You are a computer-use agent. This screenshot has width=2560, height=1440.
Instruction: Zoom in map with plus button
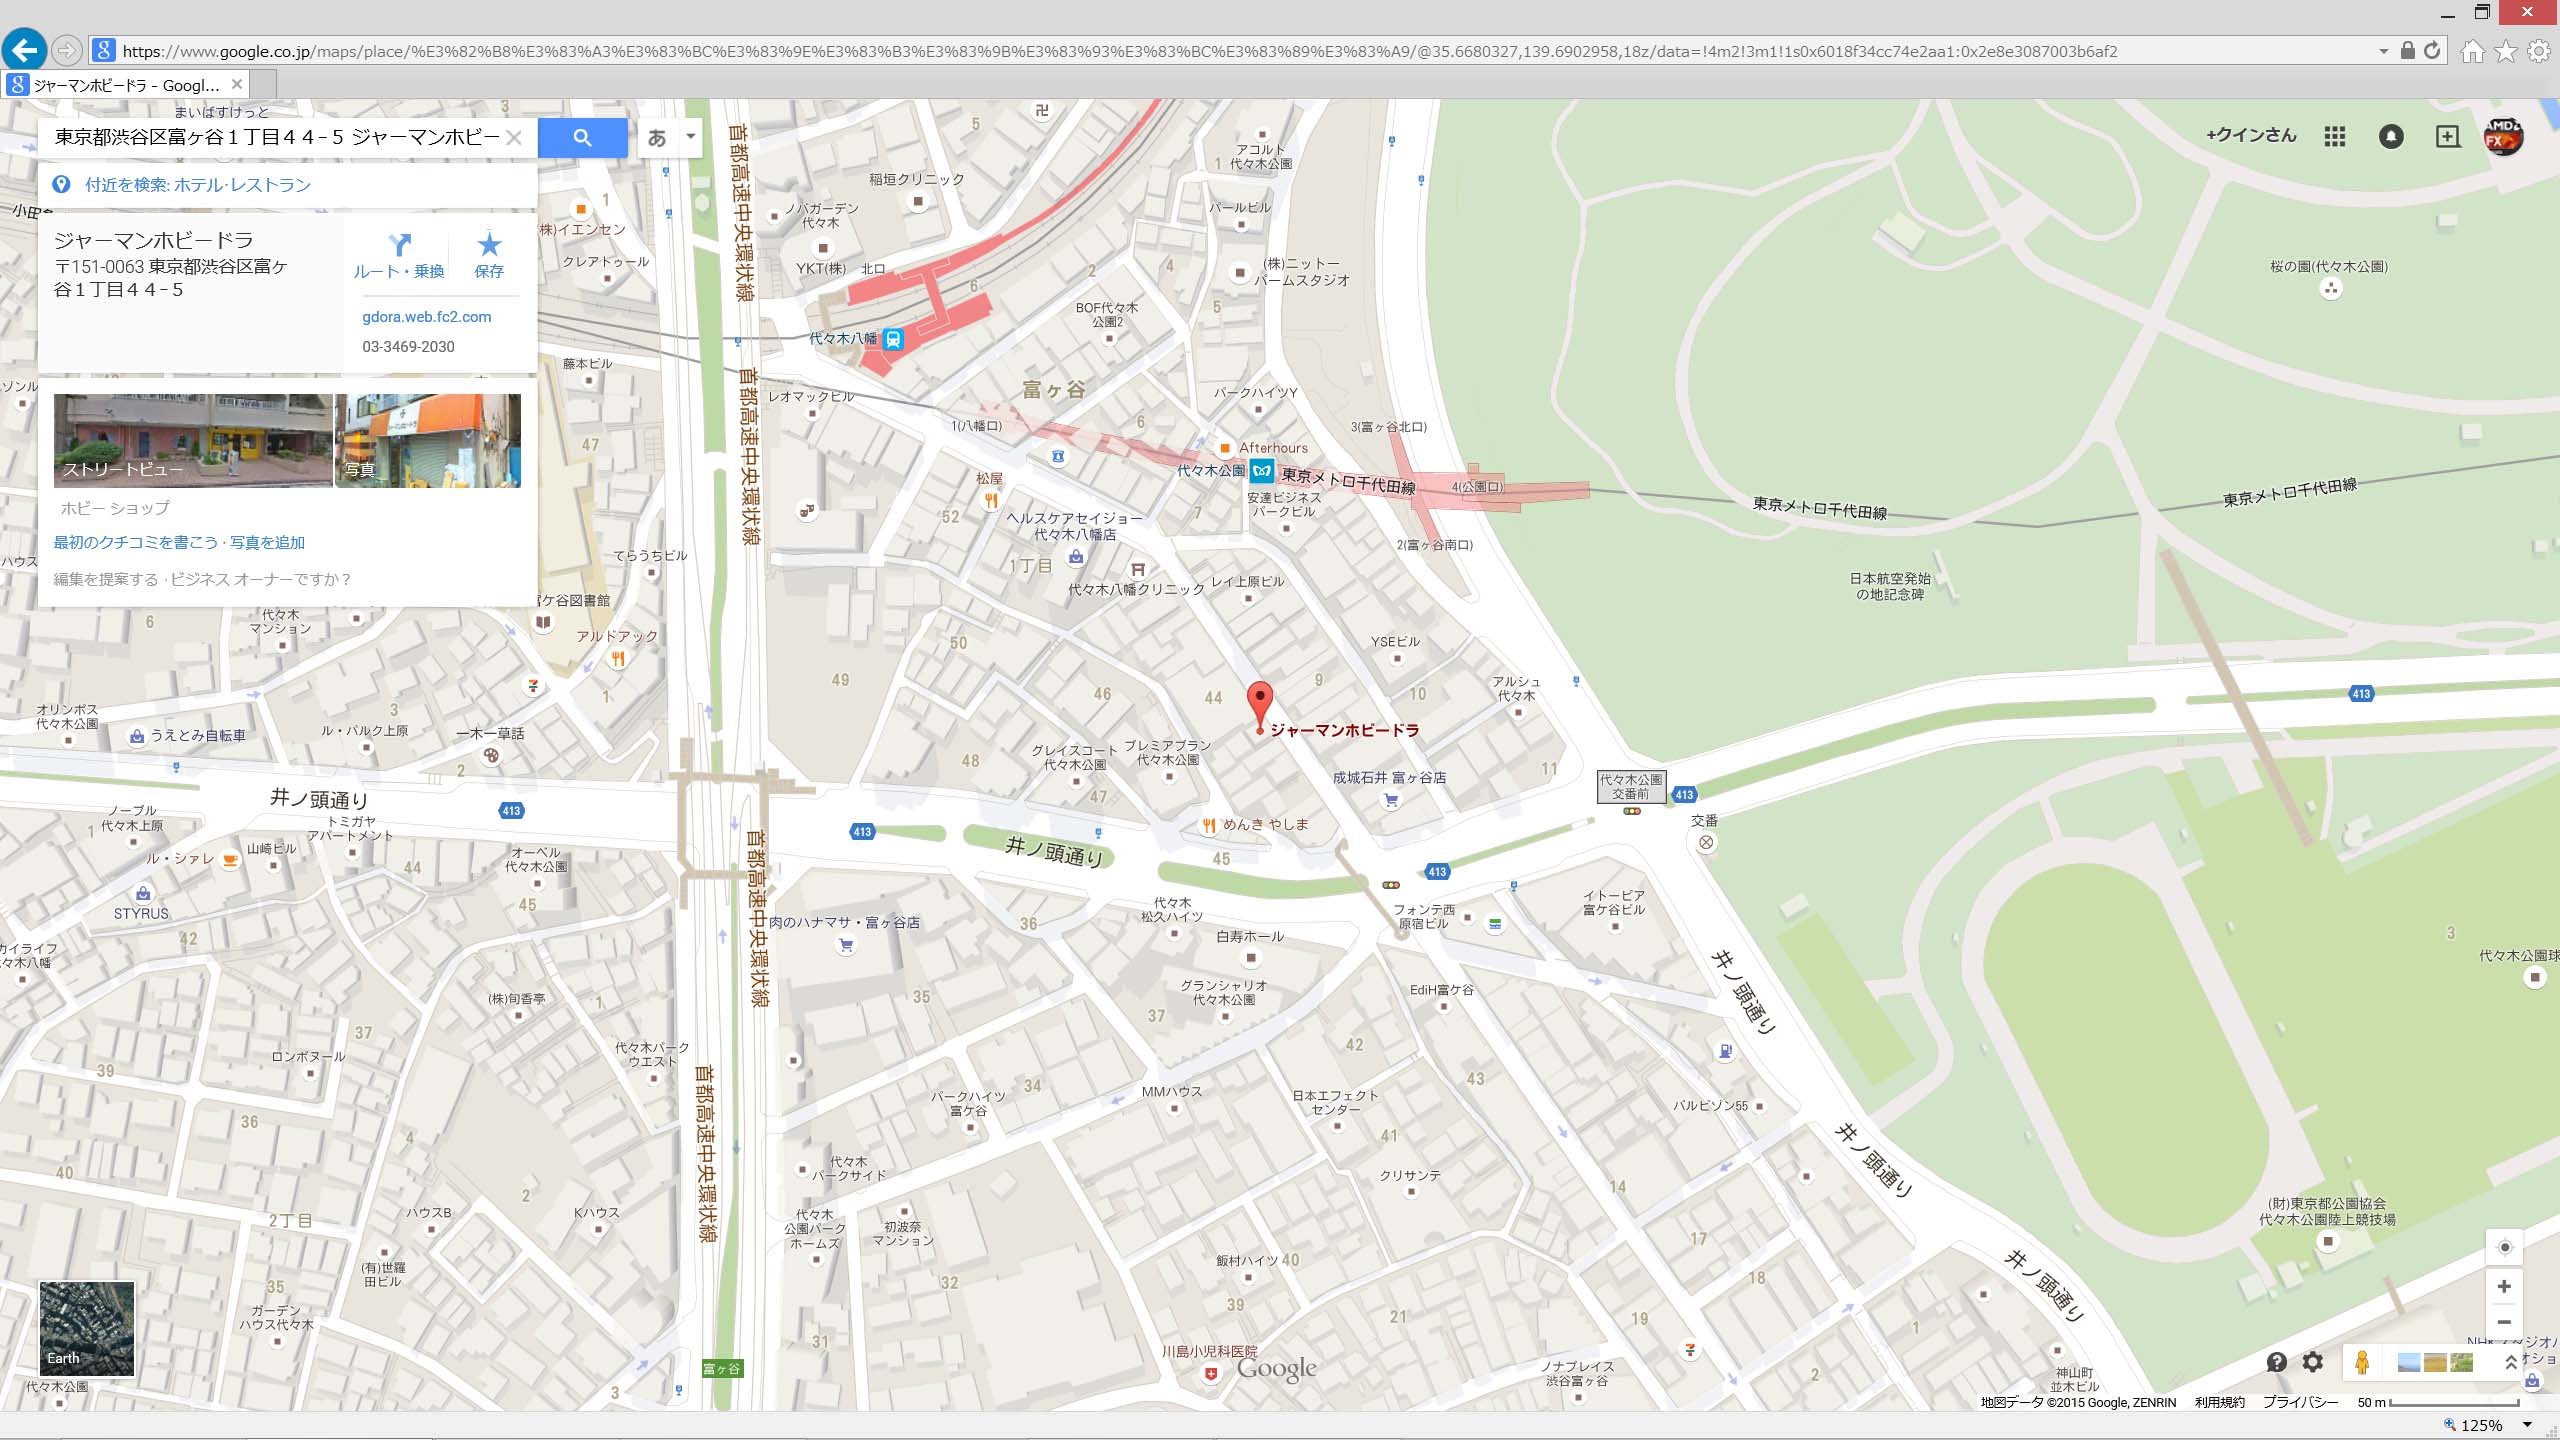(x=2504, y=1286)
